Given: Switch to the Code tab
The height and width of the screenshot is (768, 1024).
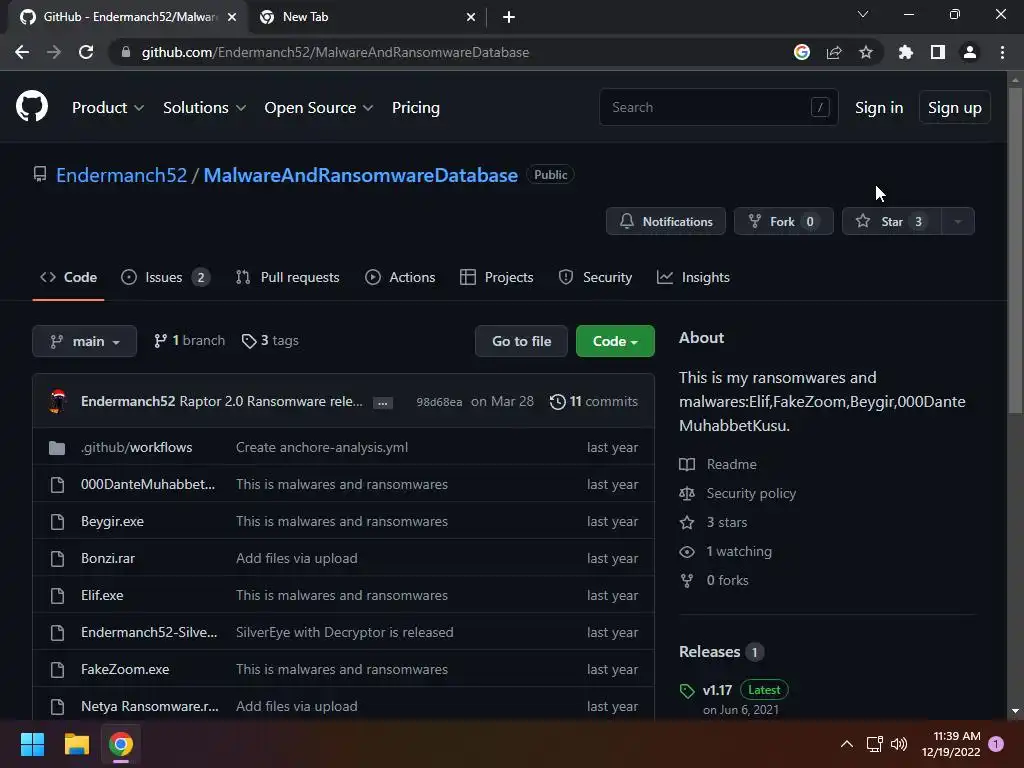Looking at the screenshot, I should pos(69,278).
